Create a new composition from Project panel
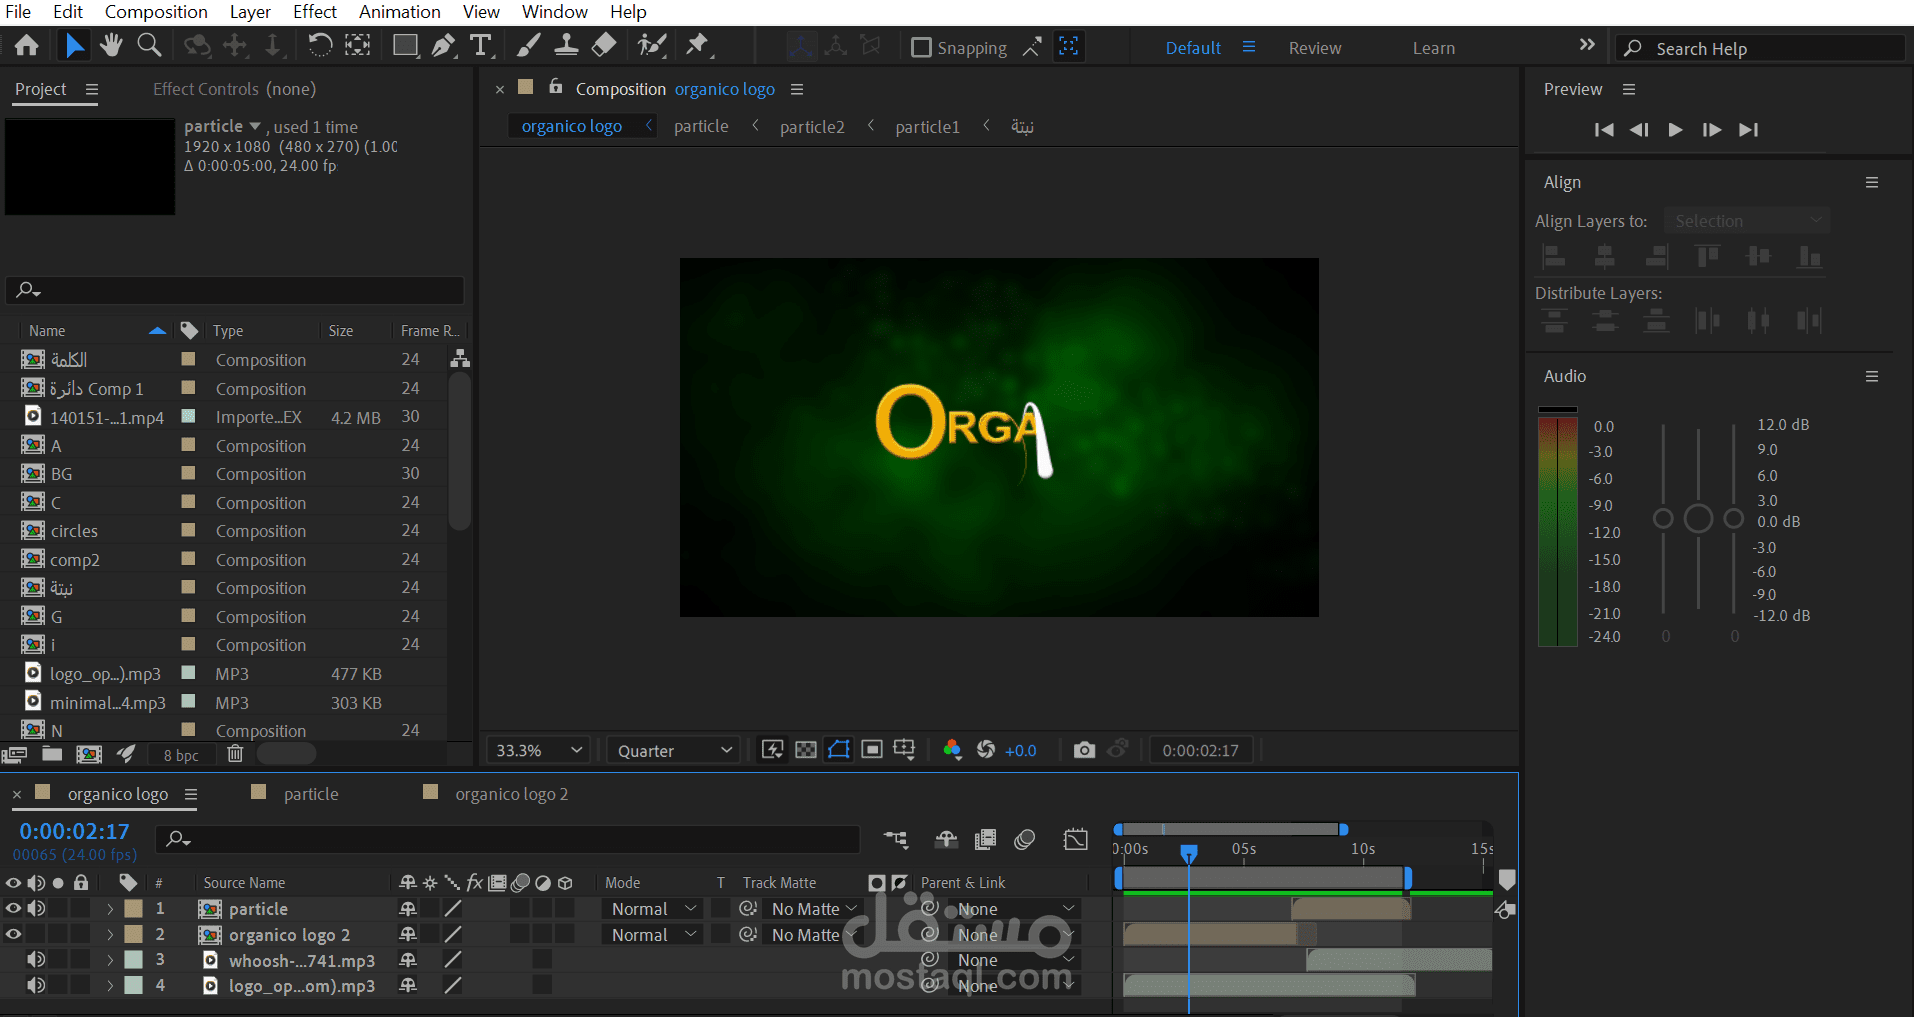Viewport: 1914px width, 1017px height. click(x=89, y=755)
